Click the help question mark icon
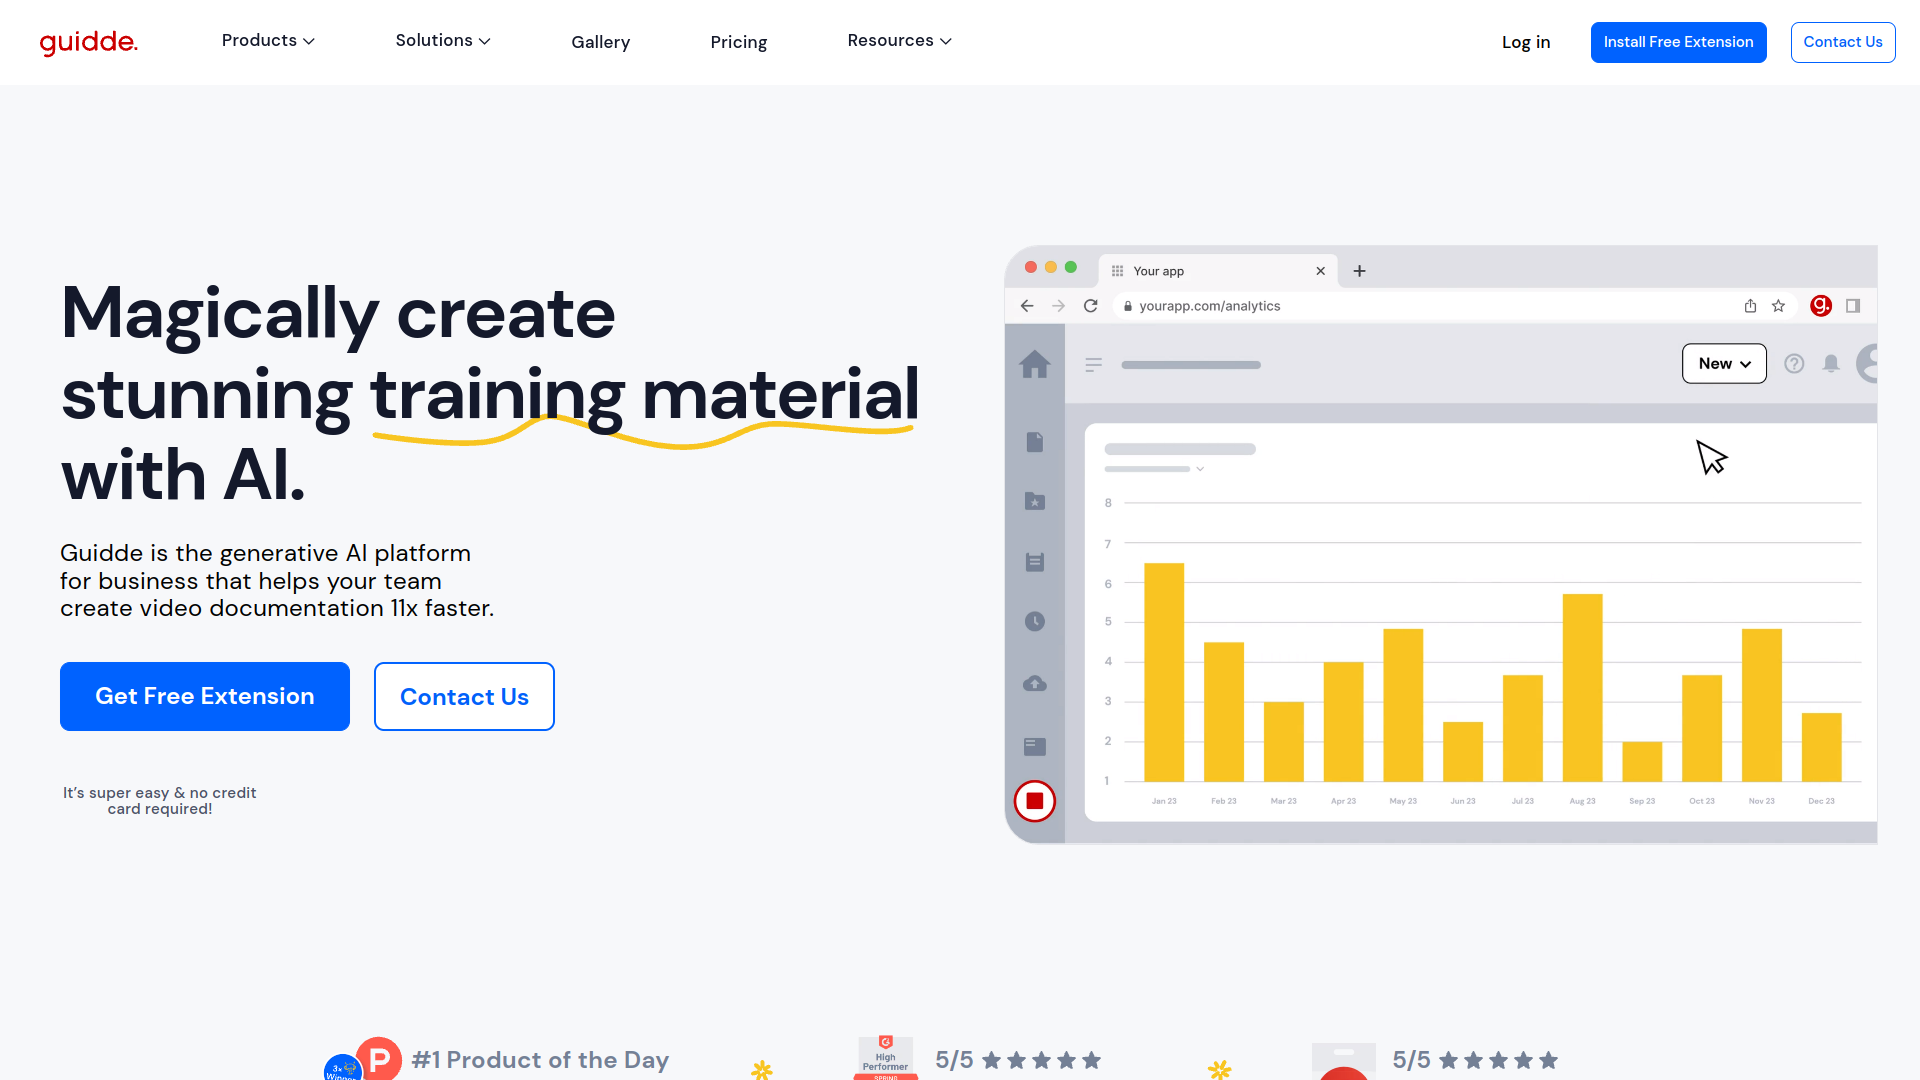 pos(1794,364)
